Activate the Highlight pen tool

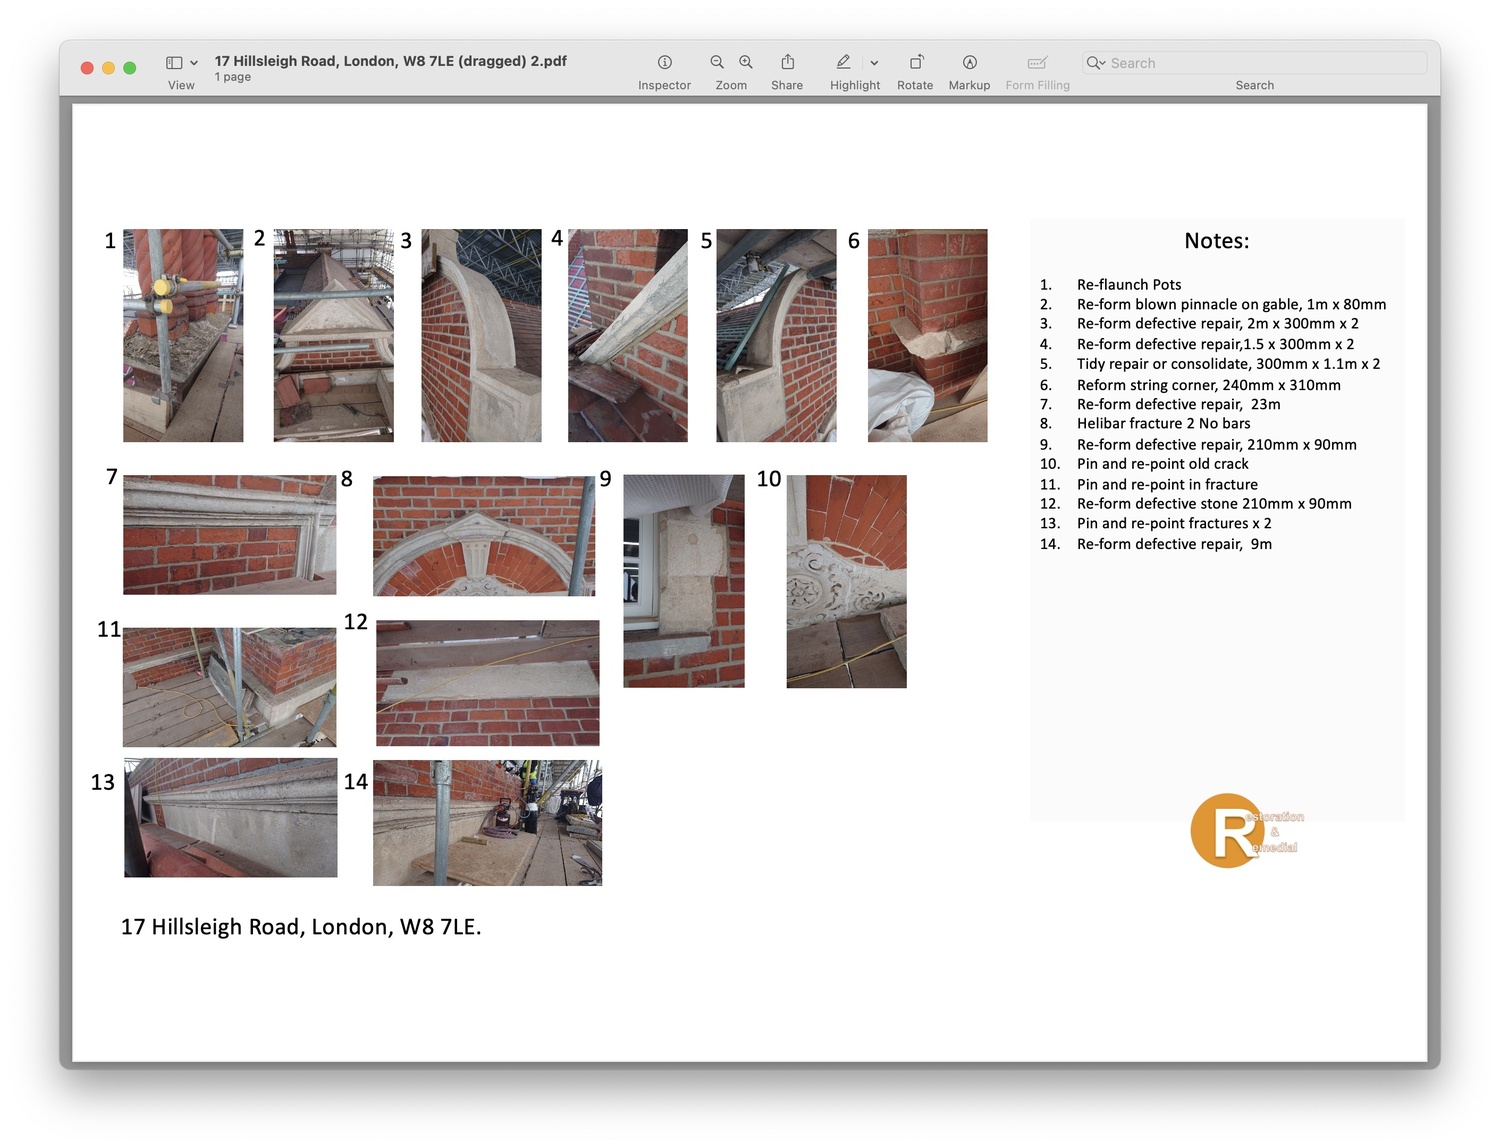click(843, 62)
